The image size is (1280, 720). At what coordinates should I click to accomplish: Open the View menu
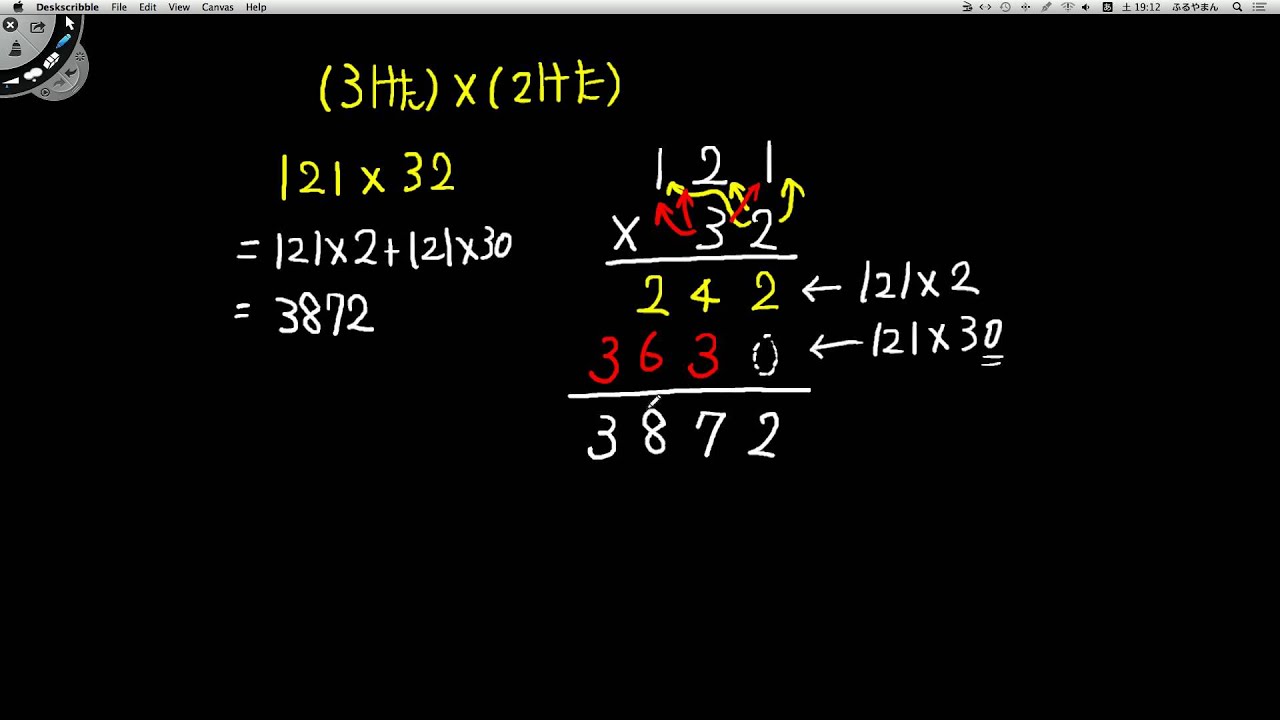coord(179,7)
